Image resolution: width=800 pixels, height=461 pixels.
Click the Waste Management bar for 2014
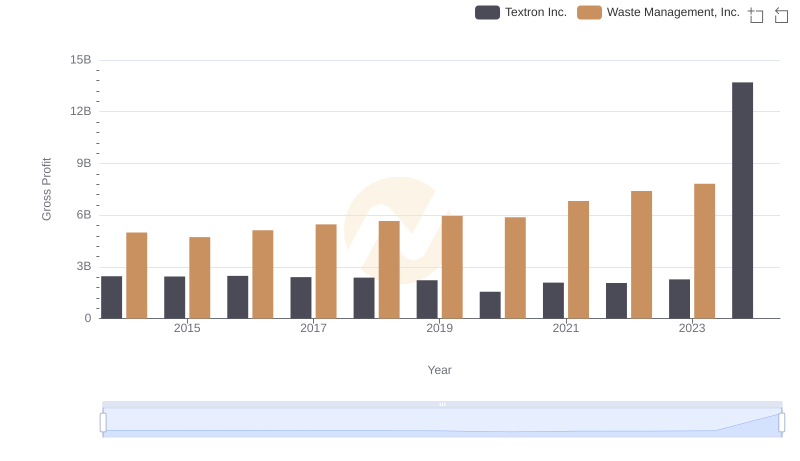[x=137, y=276]
